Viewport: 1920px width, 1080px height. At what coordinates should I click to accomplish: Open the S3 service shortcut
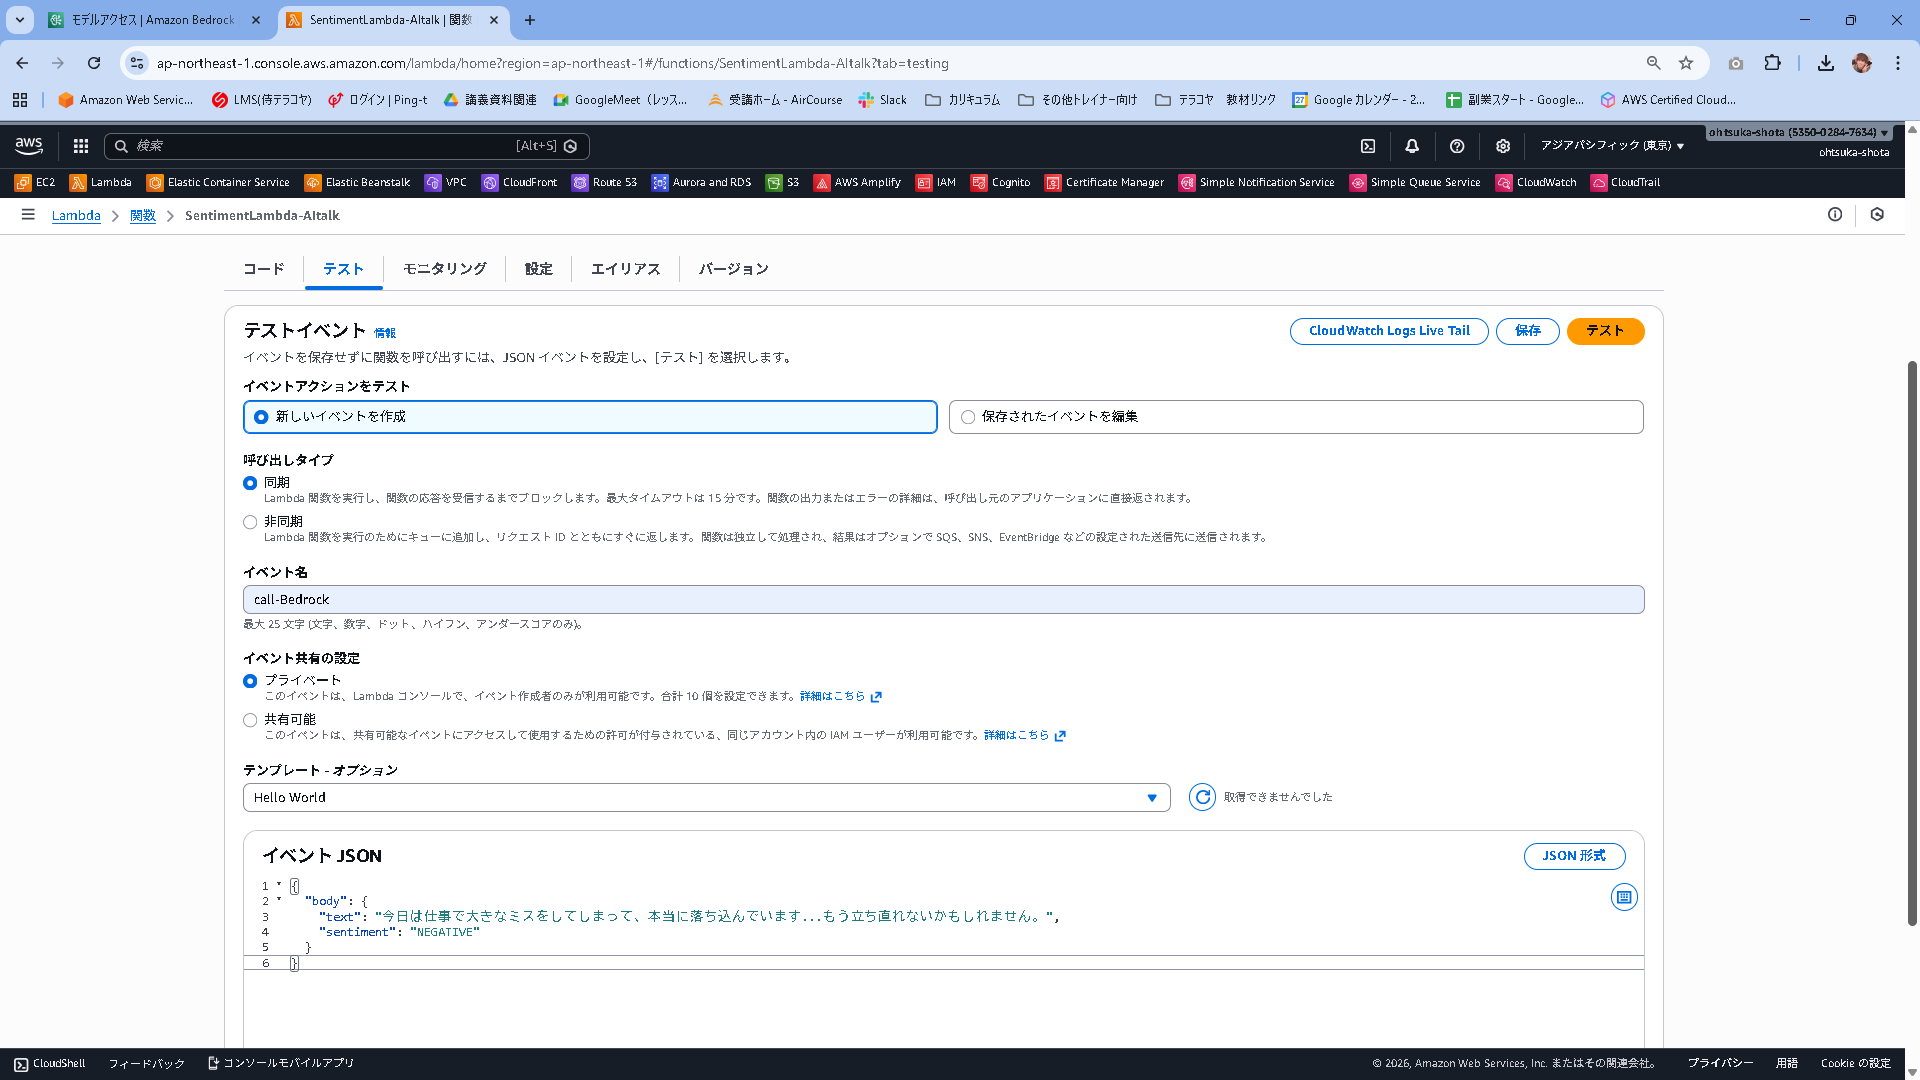pos(783,182)
